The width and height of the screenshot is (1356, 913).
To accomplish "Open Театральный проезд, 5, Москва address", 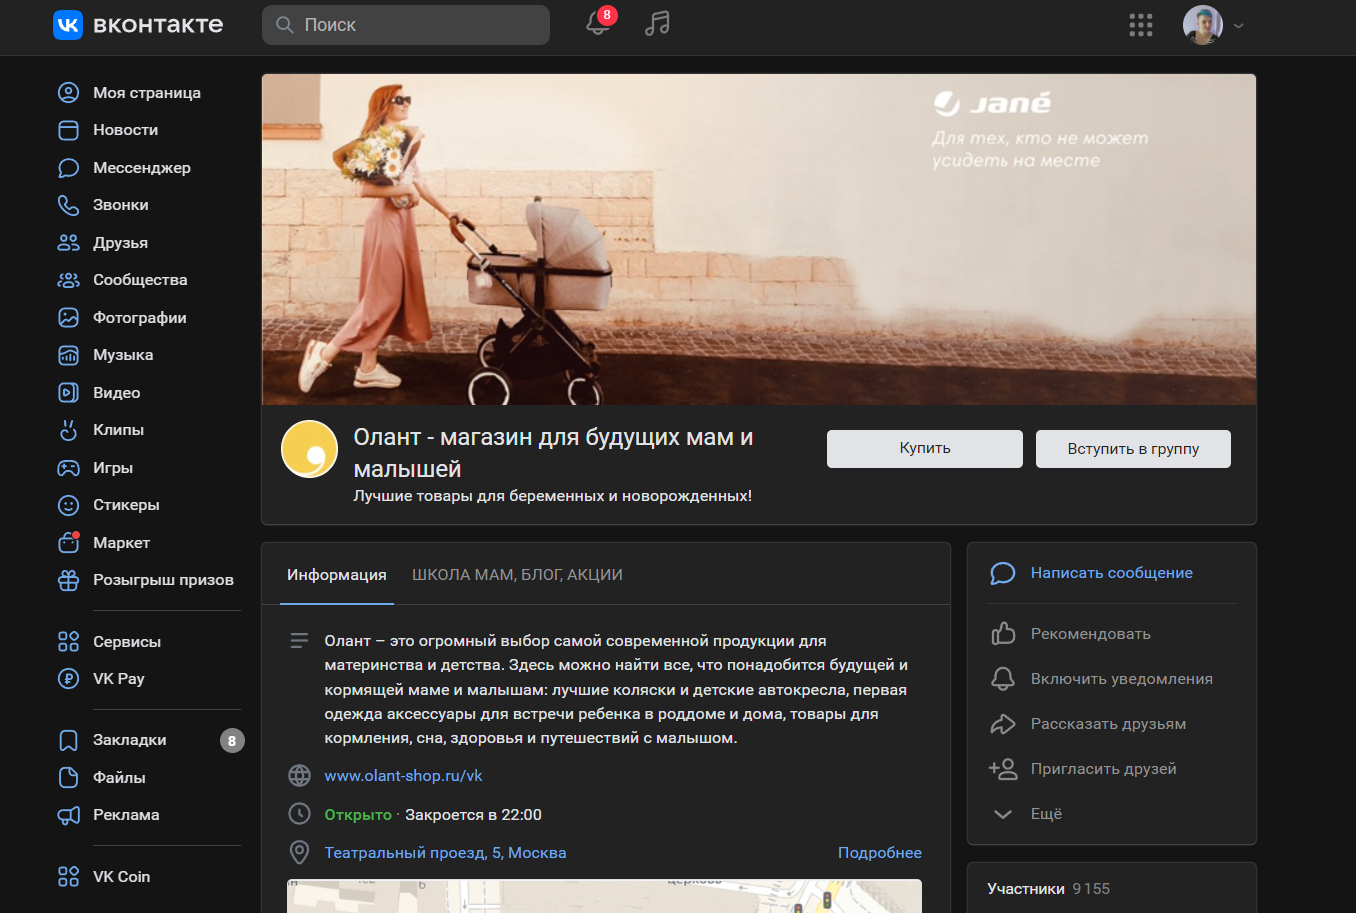I will (x=445, y=853).
